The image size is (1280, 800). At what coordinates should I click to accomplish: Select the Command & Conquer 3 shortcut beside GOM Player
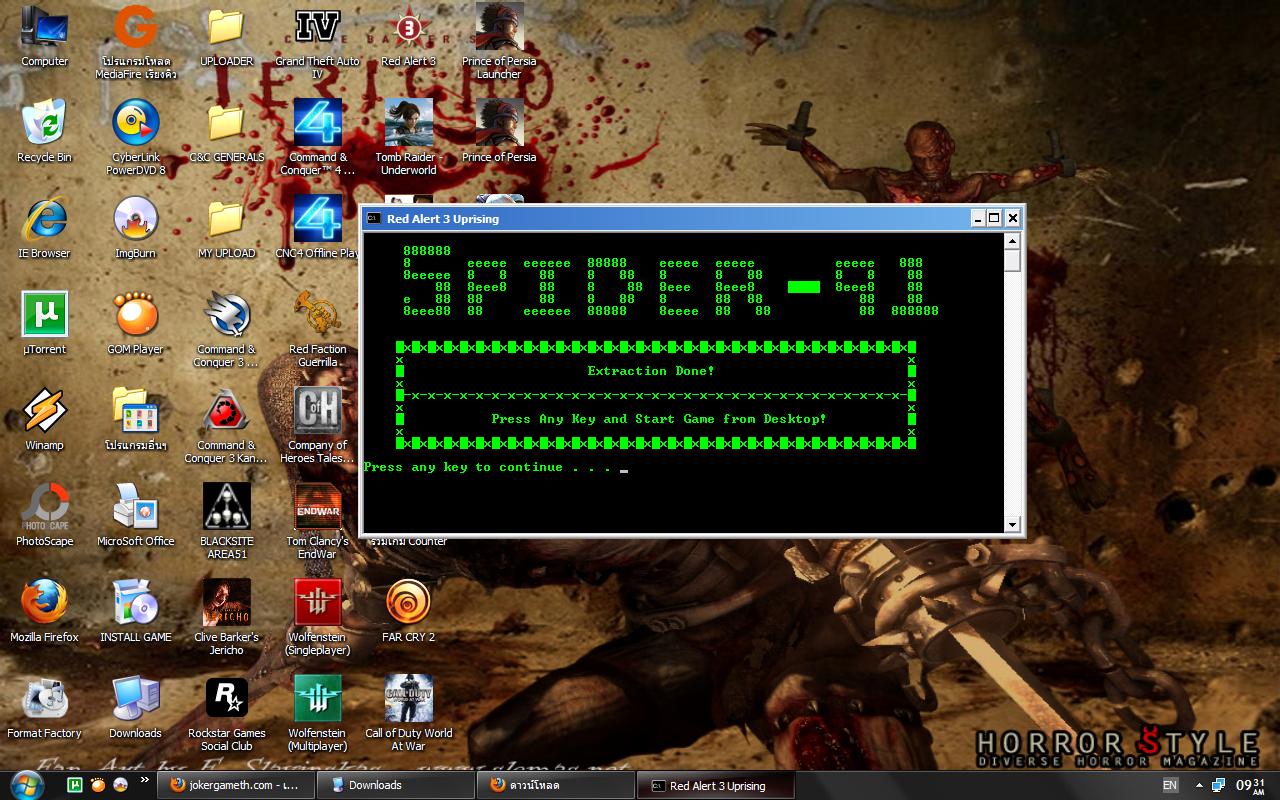point(227,329)
